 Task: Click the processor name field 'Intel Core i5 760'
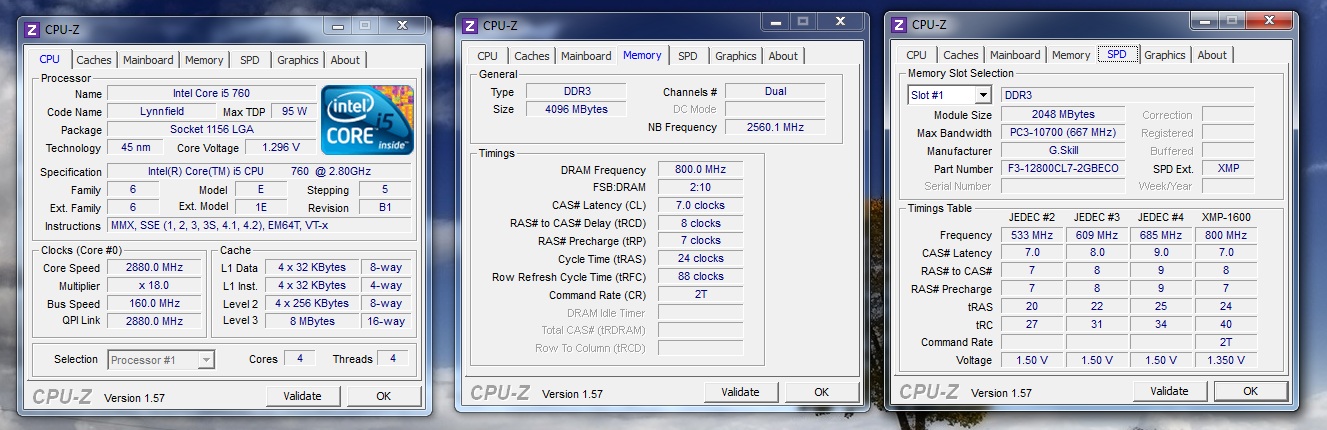coord(211,94)
